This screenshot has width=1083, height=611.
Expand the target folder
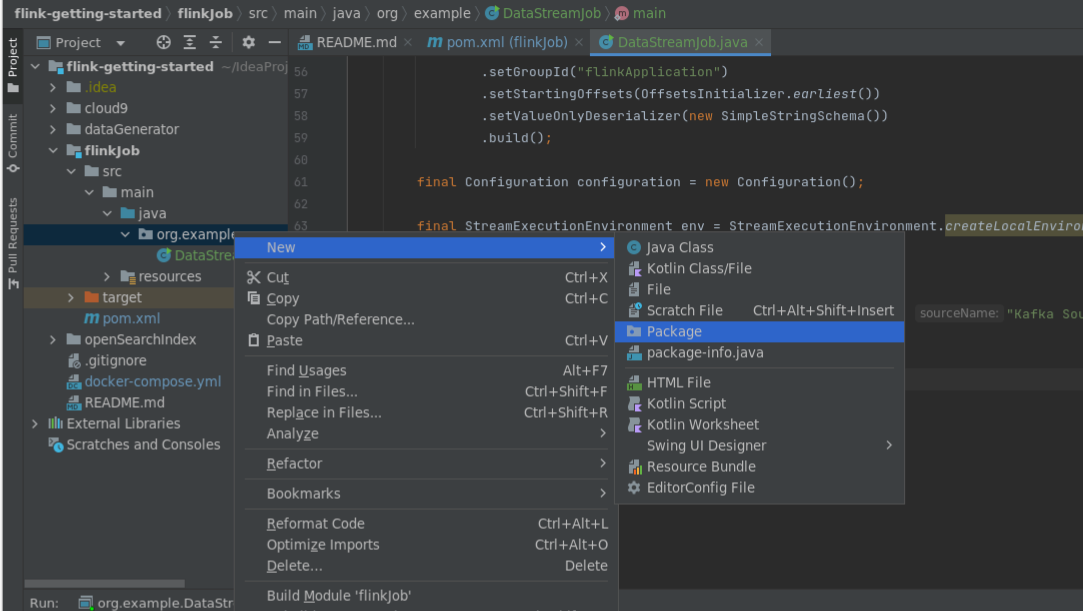(x=71, y=298)
